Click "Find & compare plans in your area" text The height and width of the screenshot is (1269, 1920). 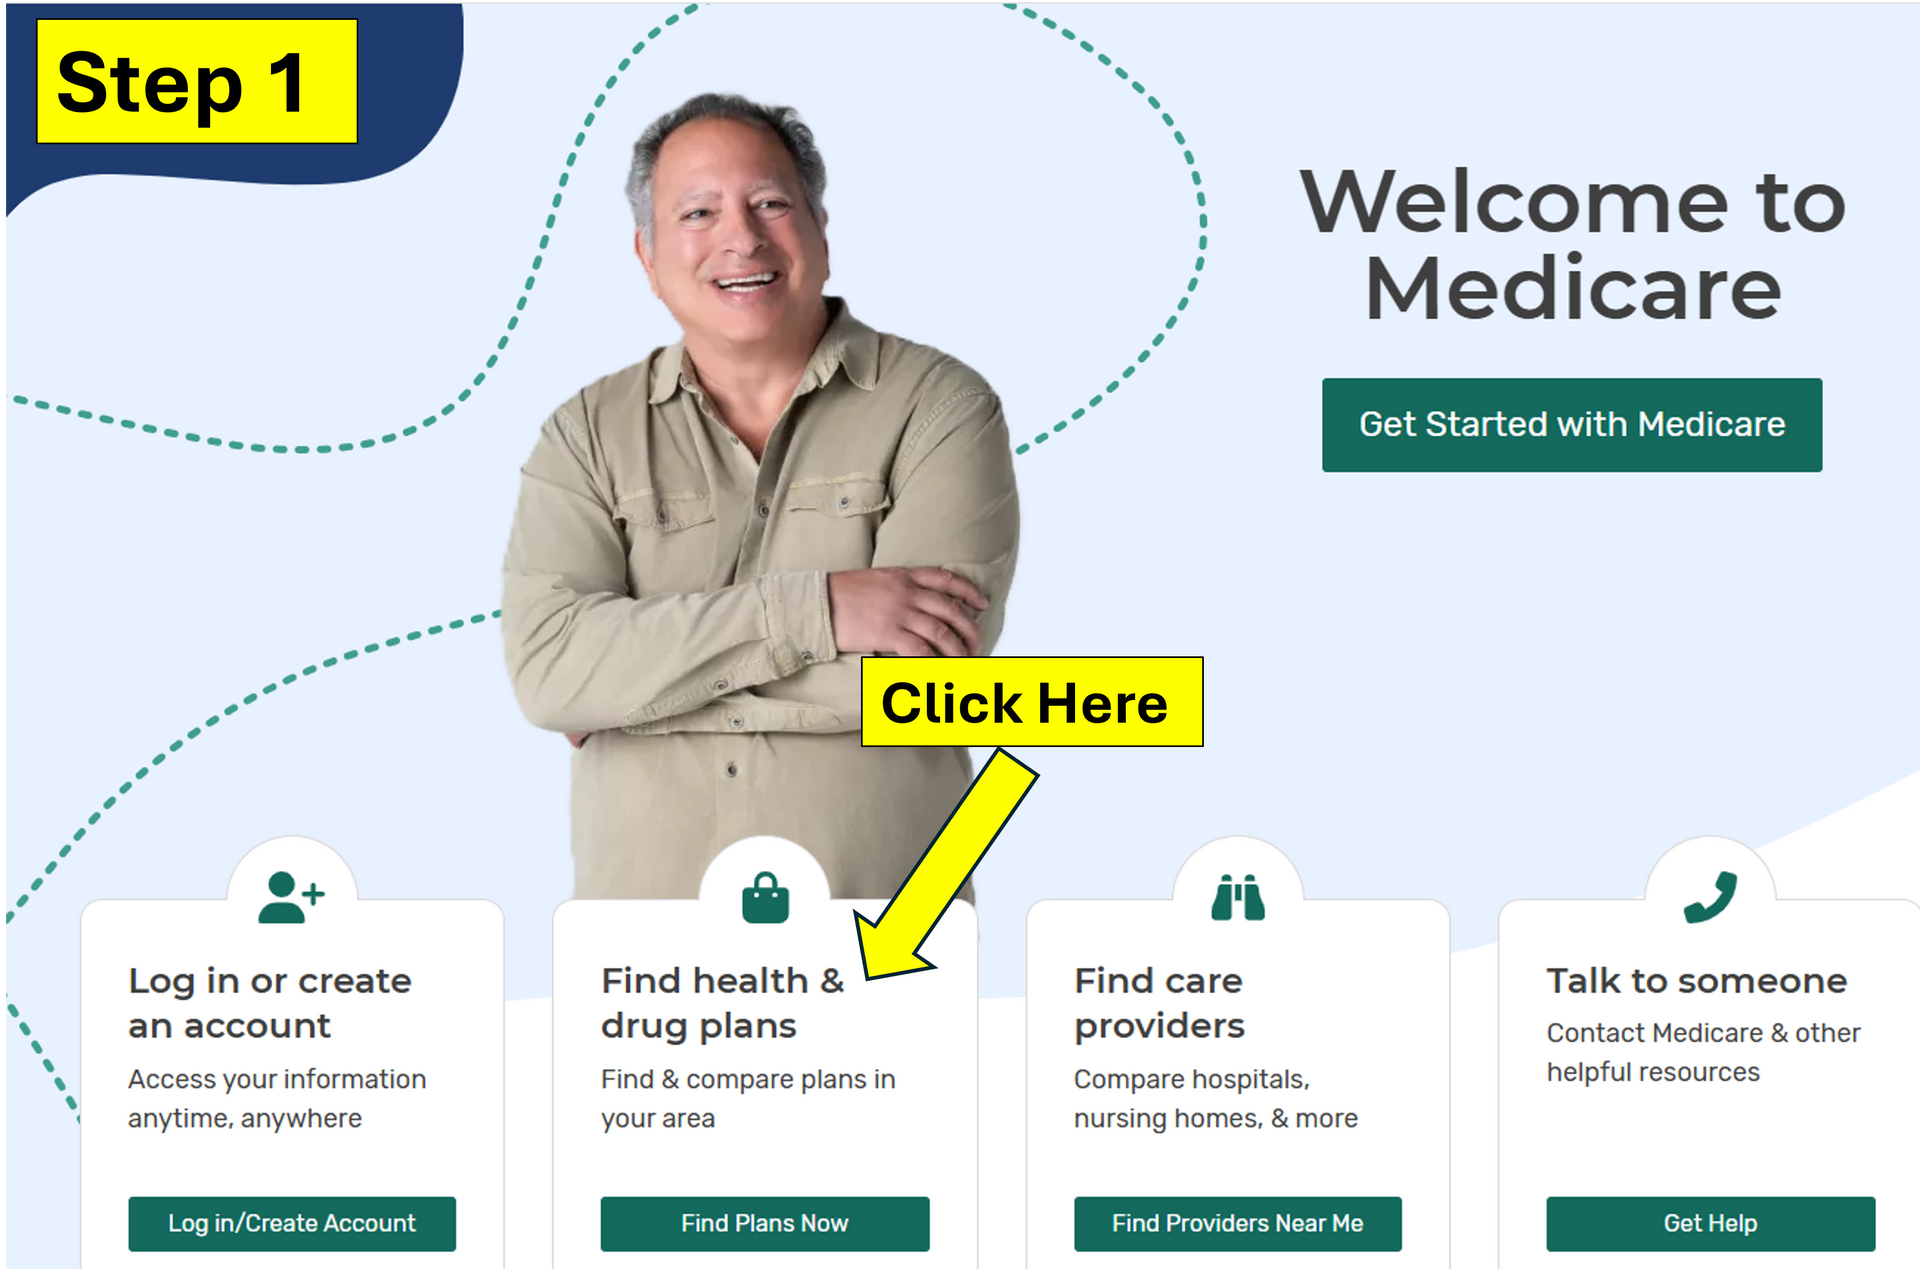(748, 1098)
